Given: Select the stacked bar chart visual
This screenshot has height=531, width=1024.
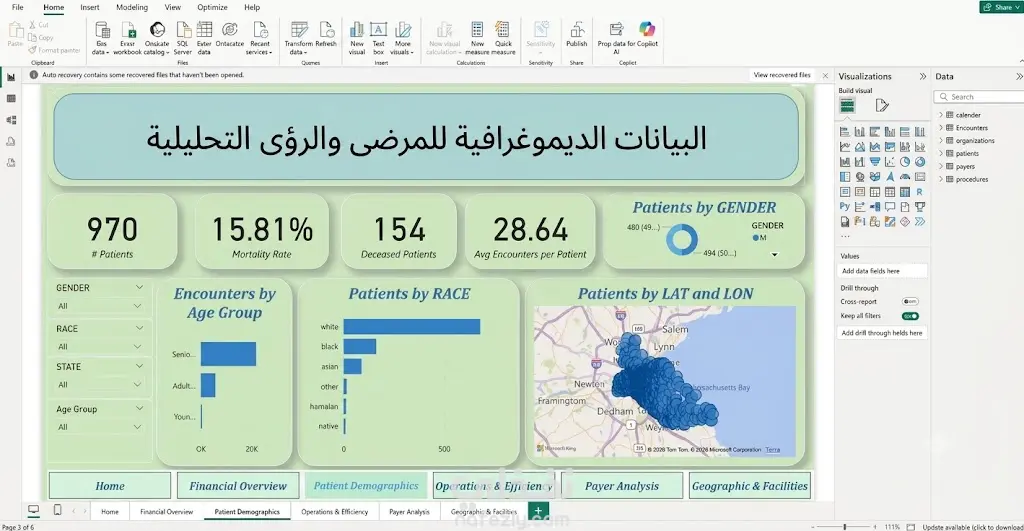Looking at the screenshot, I should pos(845,131).
